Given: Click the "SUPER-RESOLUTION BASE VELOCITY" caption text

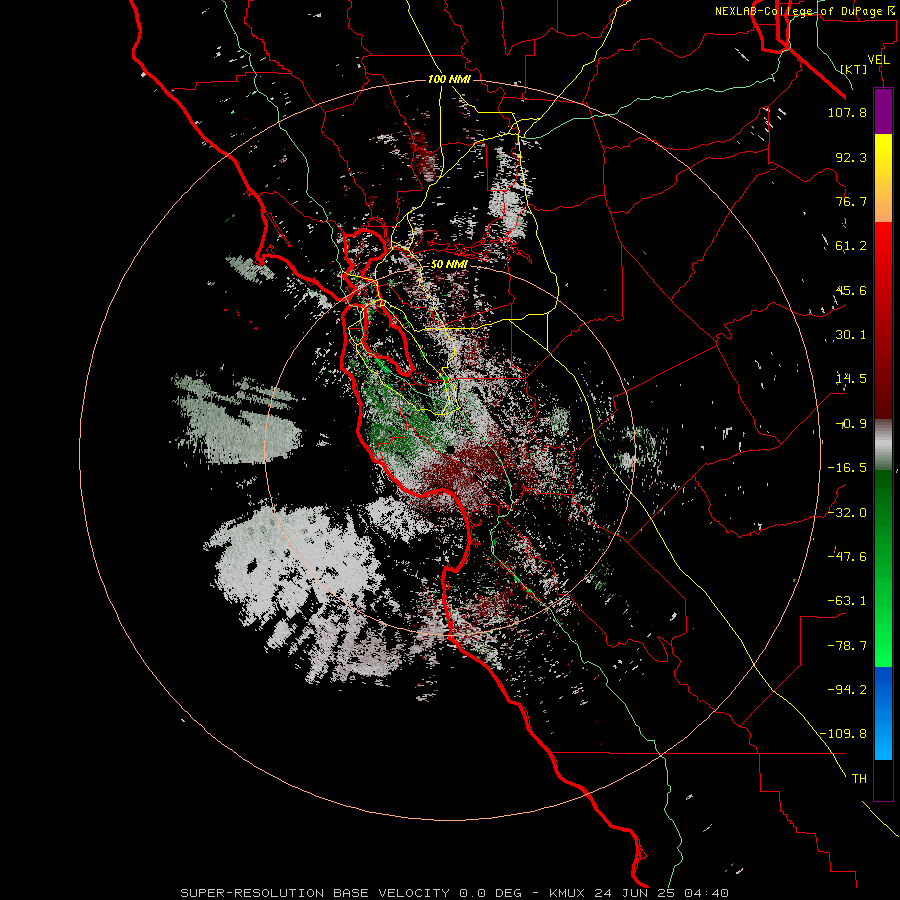Looking at the screenshot, I should [317, 893].
